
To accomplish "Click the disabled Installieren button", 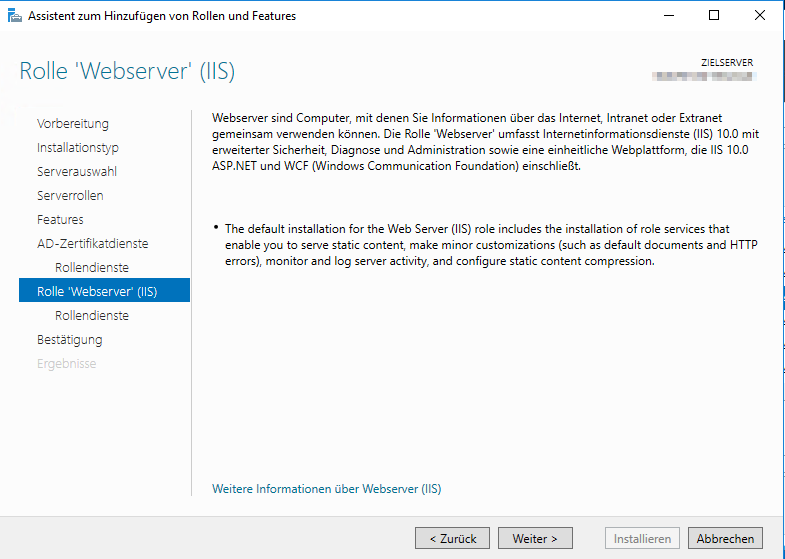I will (x=642, y=538).
